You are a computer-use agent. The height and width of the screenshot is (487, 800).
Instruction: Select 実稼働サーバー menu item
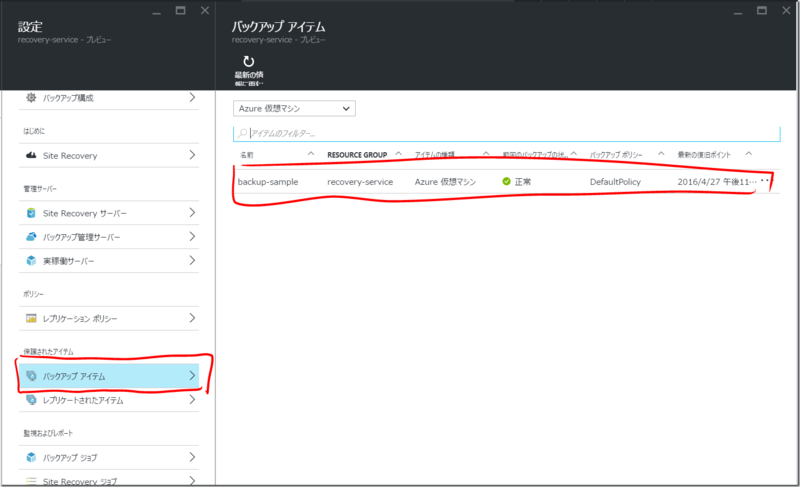point(109,261)
